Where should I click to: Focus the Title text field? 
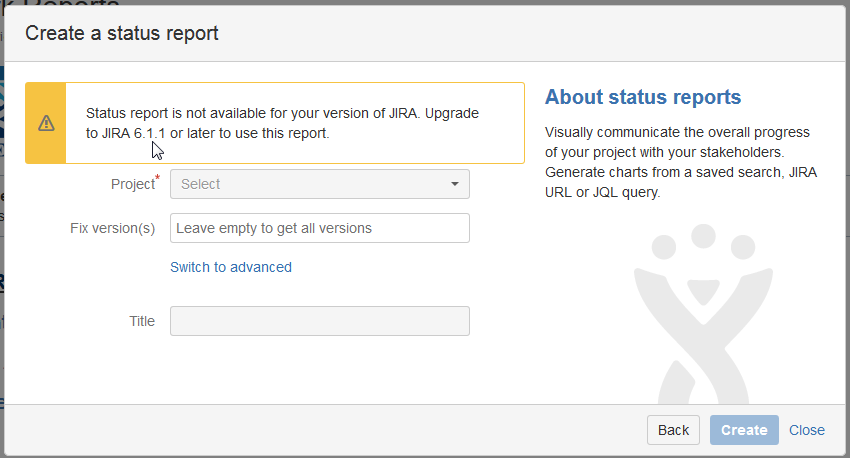tap(320, 321)
